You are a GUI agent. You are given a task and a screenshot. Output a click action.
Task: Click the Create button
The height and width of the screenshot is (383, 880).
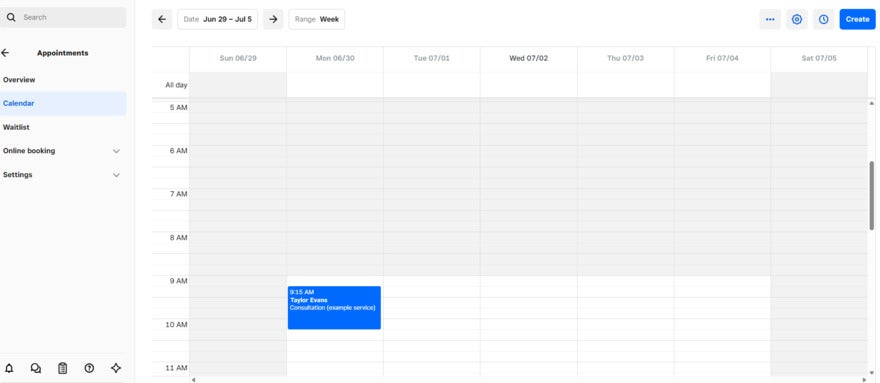[x=858, y=19]
